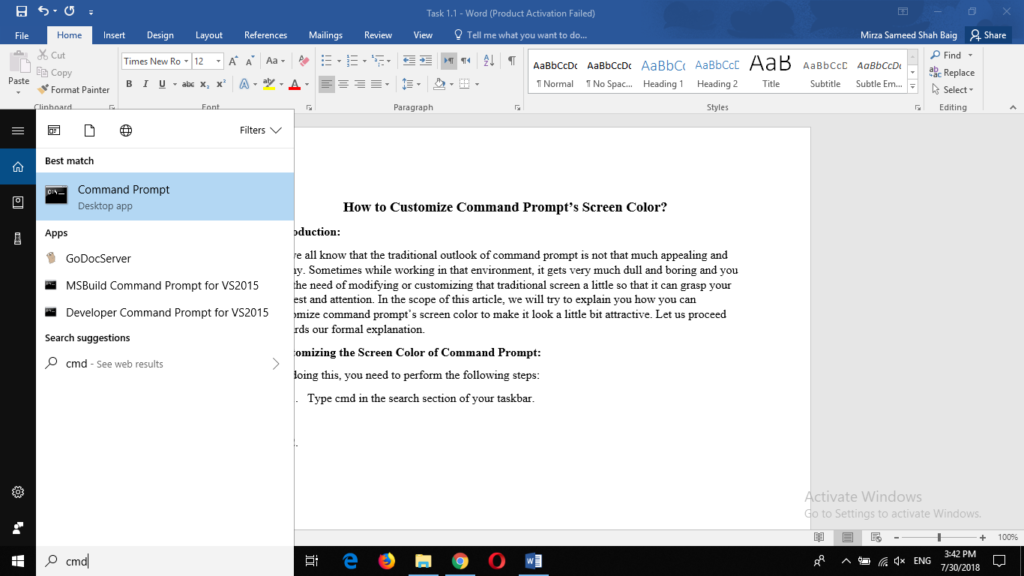Screen dimensions: 1024x576
Task: Toggle Subscript formatting
Action: 204,84
